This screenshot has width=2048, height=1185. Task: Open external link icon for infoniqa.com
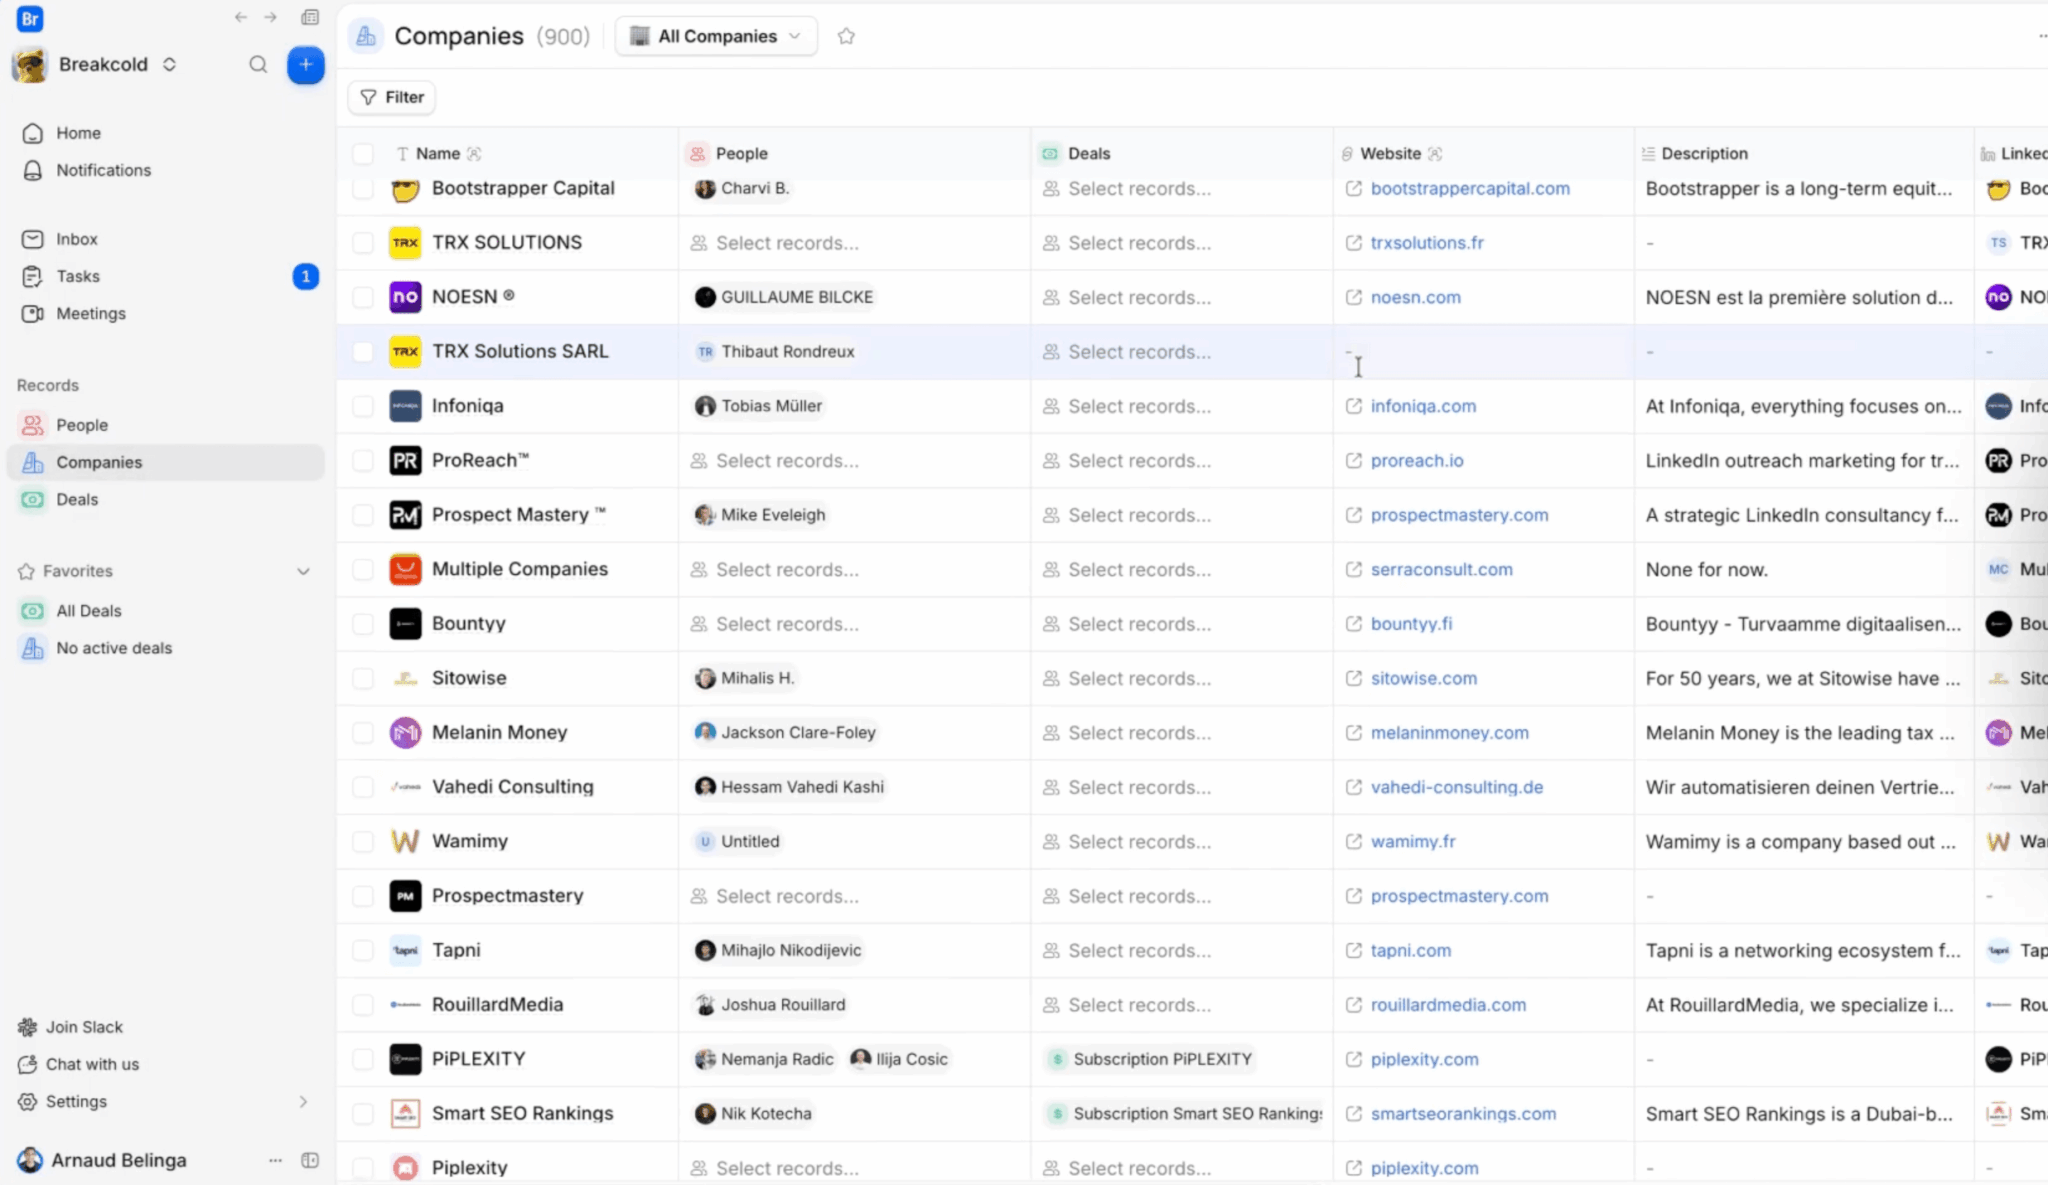click(x=1353, y=406)
